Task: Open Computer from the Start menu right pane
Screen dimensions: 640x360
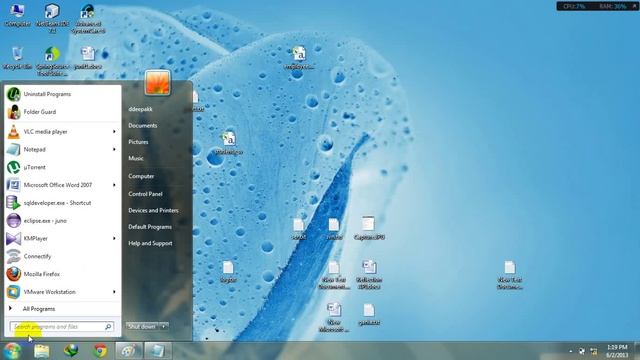Action: (141, 176)
